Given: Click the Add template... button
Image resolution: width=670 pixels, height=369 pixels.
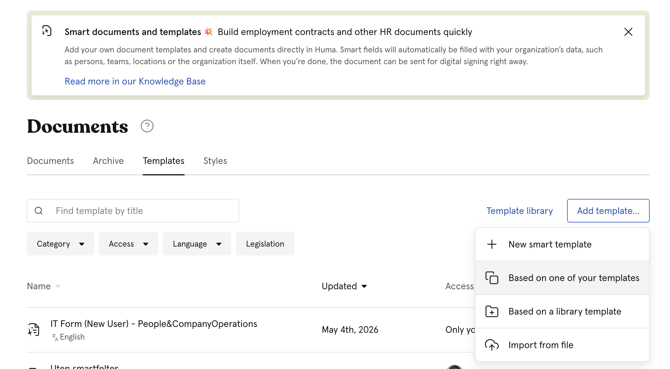Looking at the screenshot, I should [608, 211].
